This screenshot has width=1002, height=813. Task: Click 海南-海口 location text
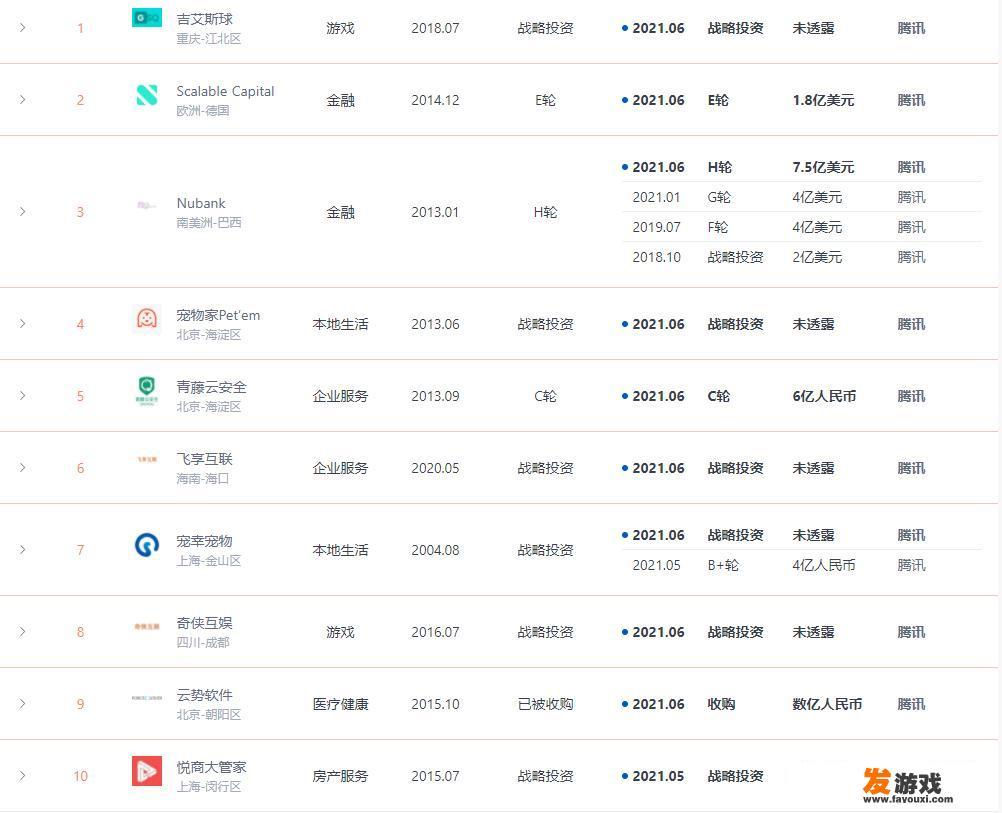tap(203, 479)
